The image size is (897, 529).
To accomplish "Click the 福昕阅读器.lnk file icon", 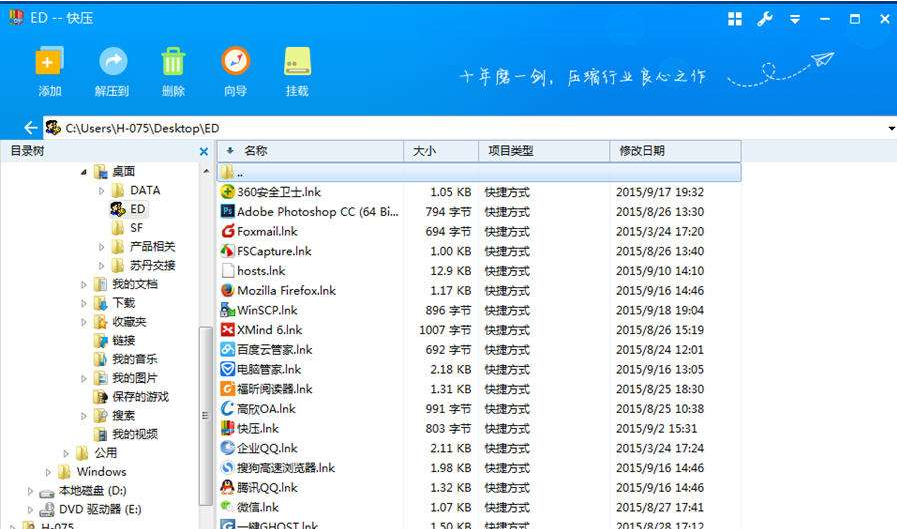I will (x=228, y=389).
